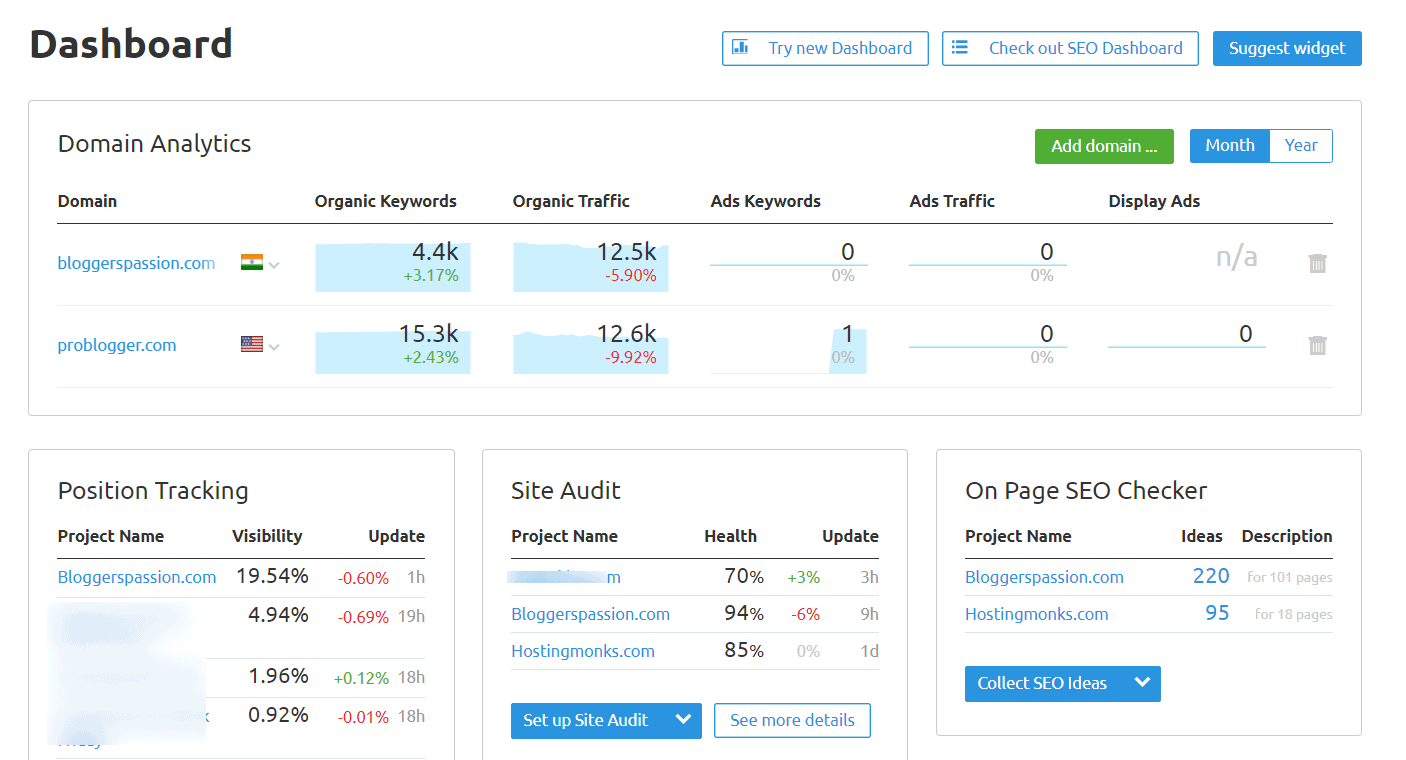
Task: Click the 4.94% visibility value
Action: click(x=278, y=614)
